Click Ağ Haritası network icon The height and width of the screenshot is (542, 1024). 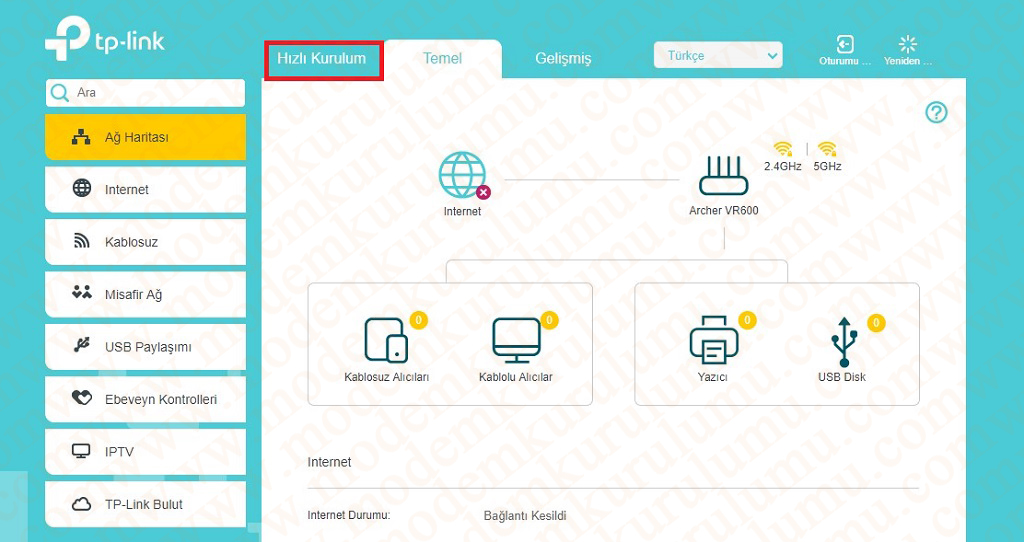[81, 136]
